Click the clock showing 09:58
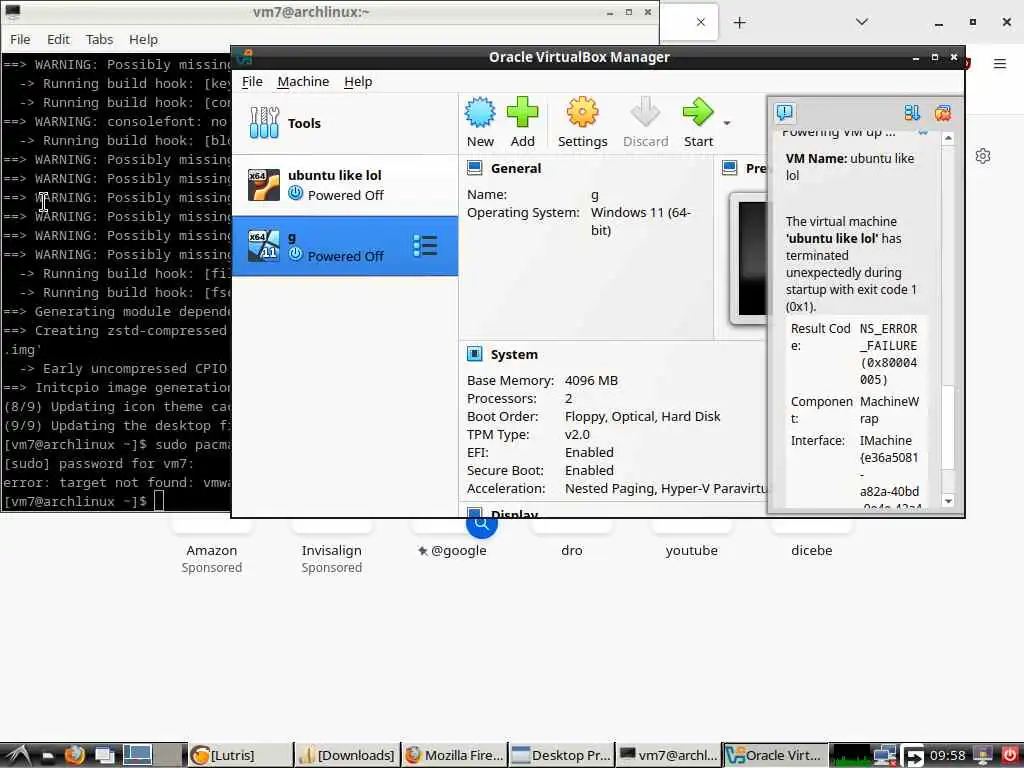 click(947, 755)
